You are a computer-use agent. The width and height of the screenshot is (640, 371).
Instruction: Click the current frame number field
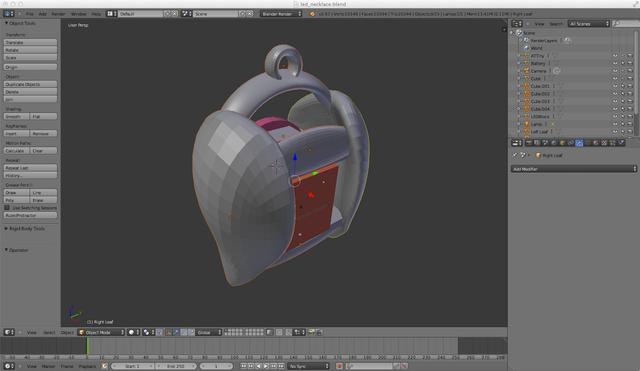click(x=216, y=366)
